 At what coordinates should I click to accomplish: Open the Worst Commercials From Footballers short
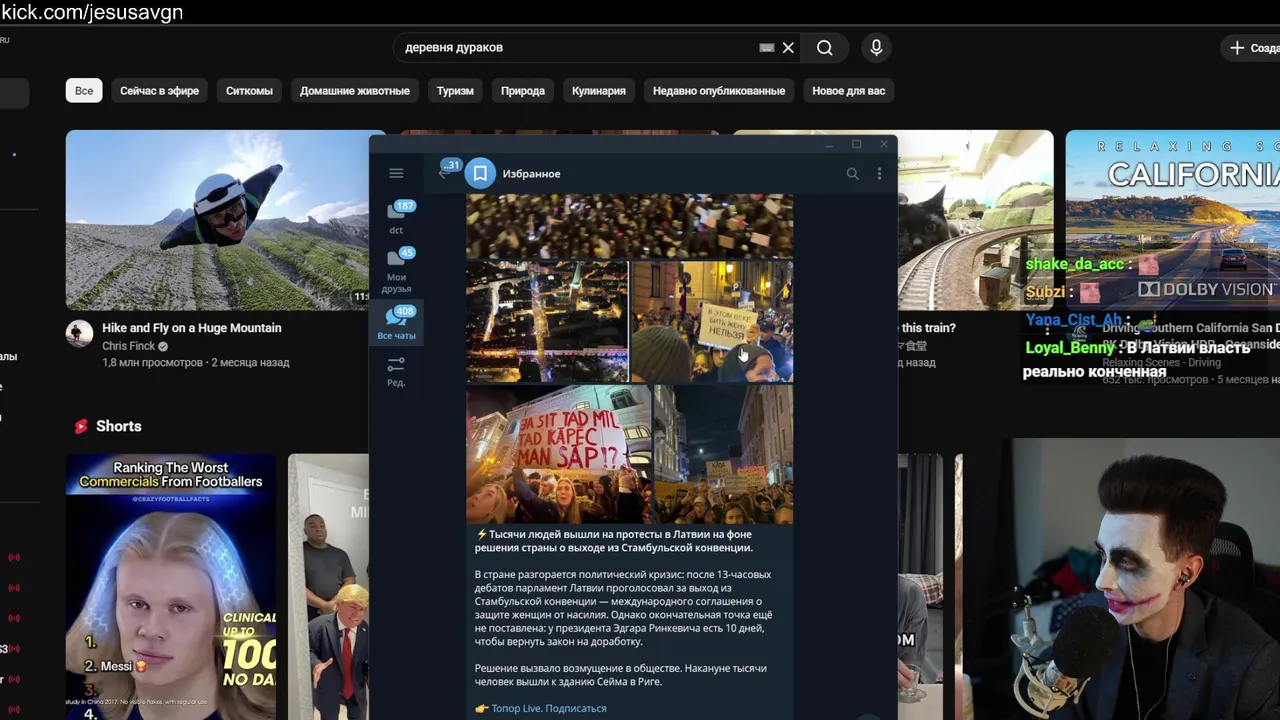(171, 587)
